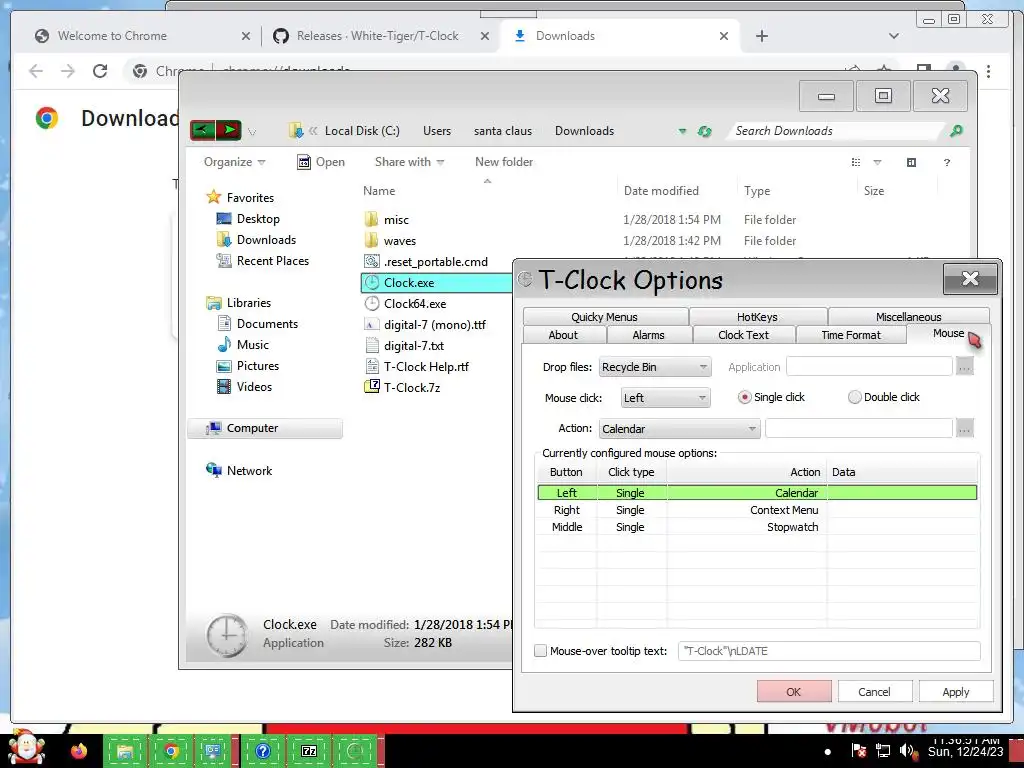Viewport: 1024px width, 768px height.
Task: Open 7-Zip taskbar icon
Action: pyautogui.click(x=309, y=751)
